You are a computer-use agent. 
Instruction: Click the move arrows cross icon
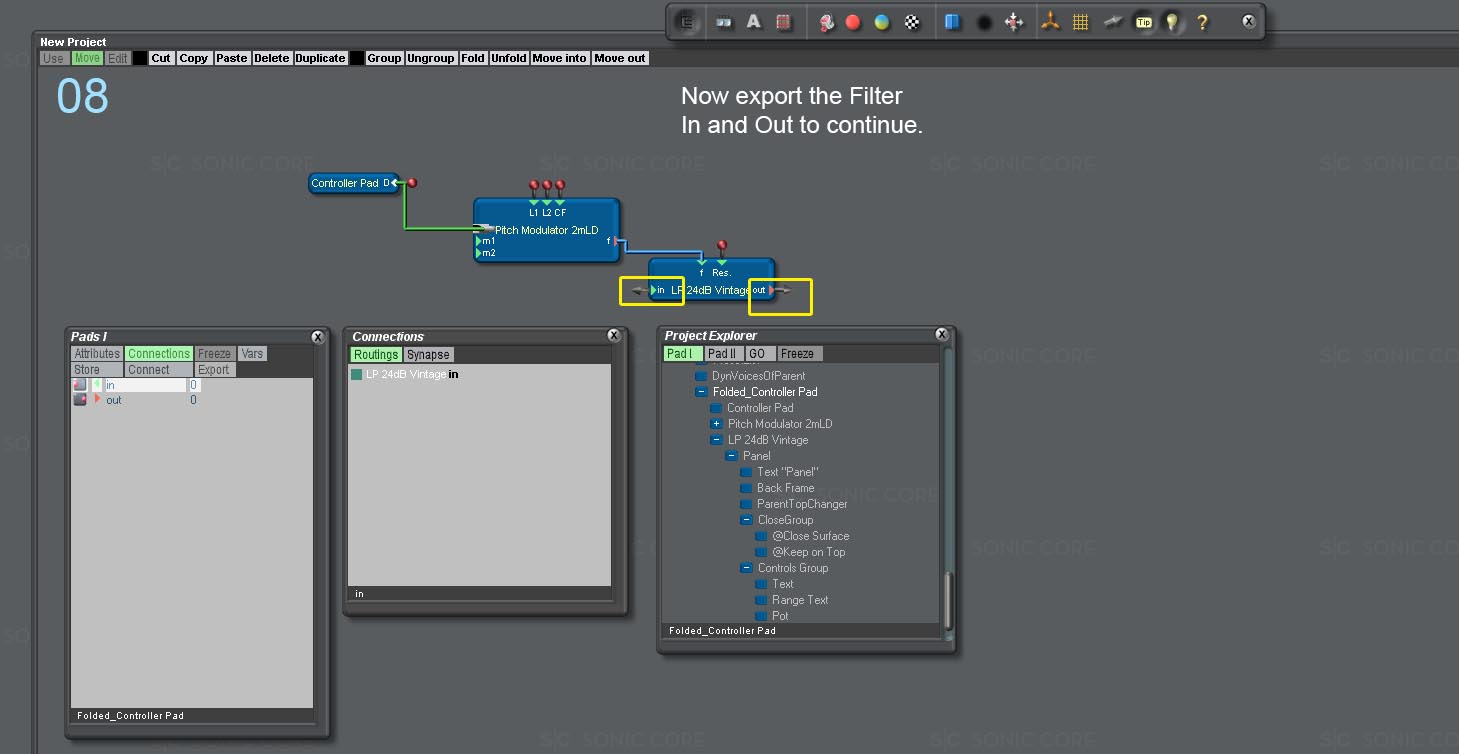(1014, 21)
